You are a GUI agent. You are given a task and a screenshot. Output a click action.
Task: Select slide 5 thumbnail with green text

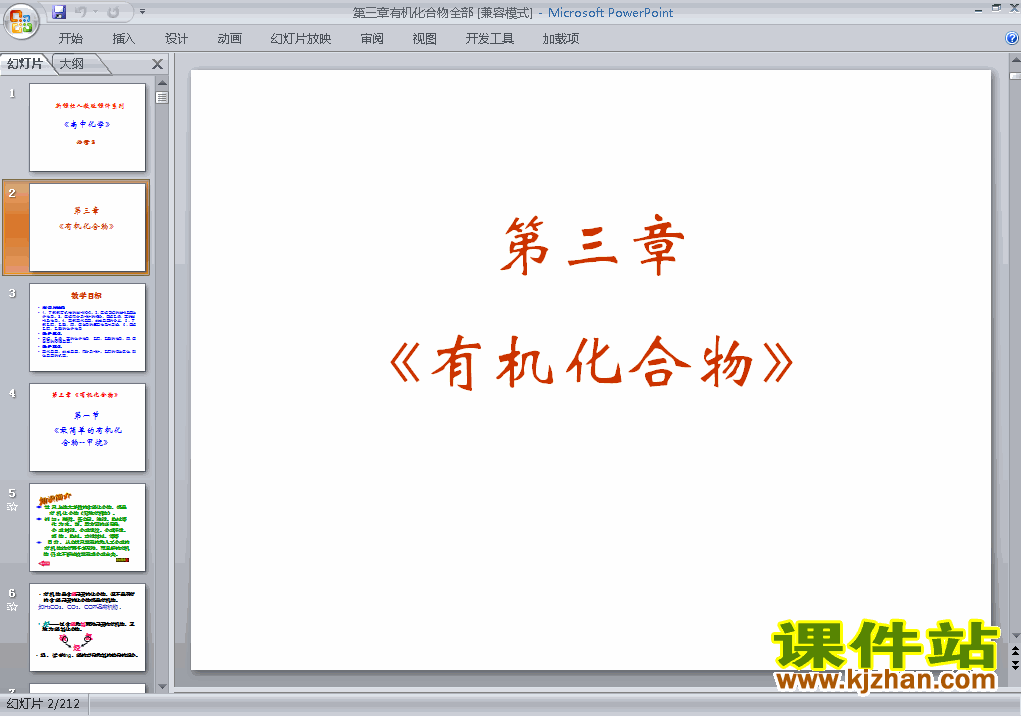tap(87, 527)
